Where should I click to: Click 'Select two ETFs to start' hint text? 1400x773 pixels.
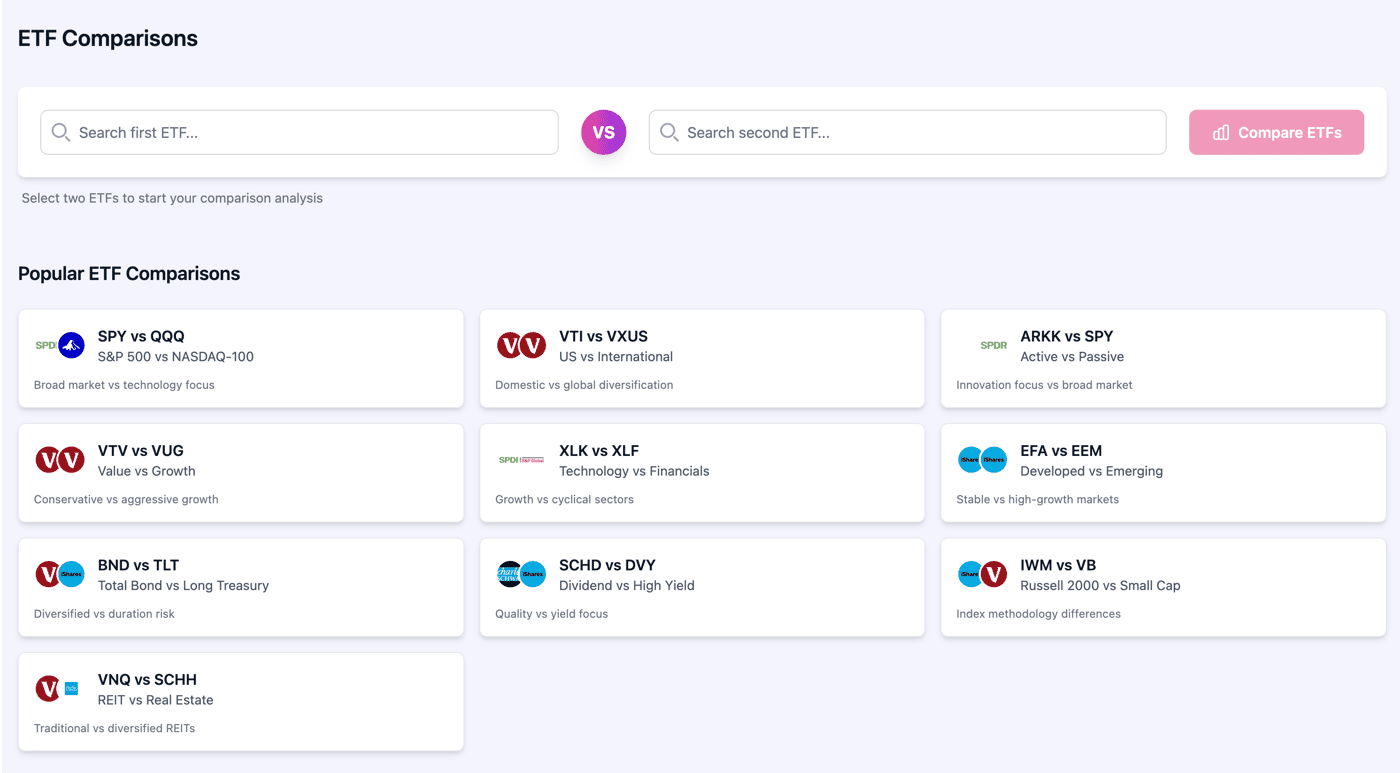pyautogui.click(x=172, y=198)
